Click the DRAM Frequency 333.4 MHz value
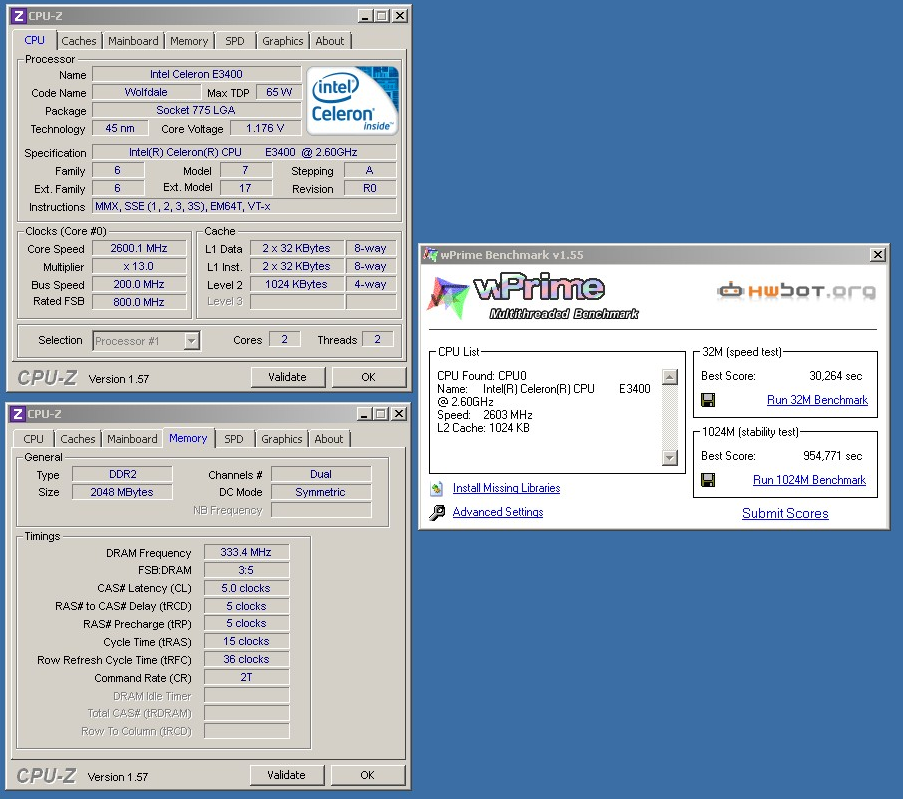This screenshot has height=799, width=903. point(246,552)
